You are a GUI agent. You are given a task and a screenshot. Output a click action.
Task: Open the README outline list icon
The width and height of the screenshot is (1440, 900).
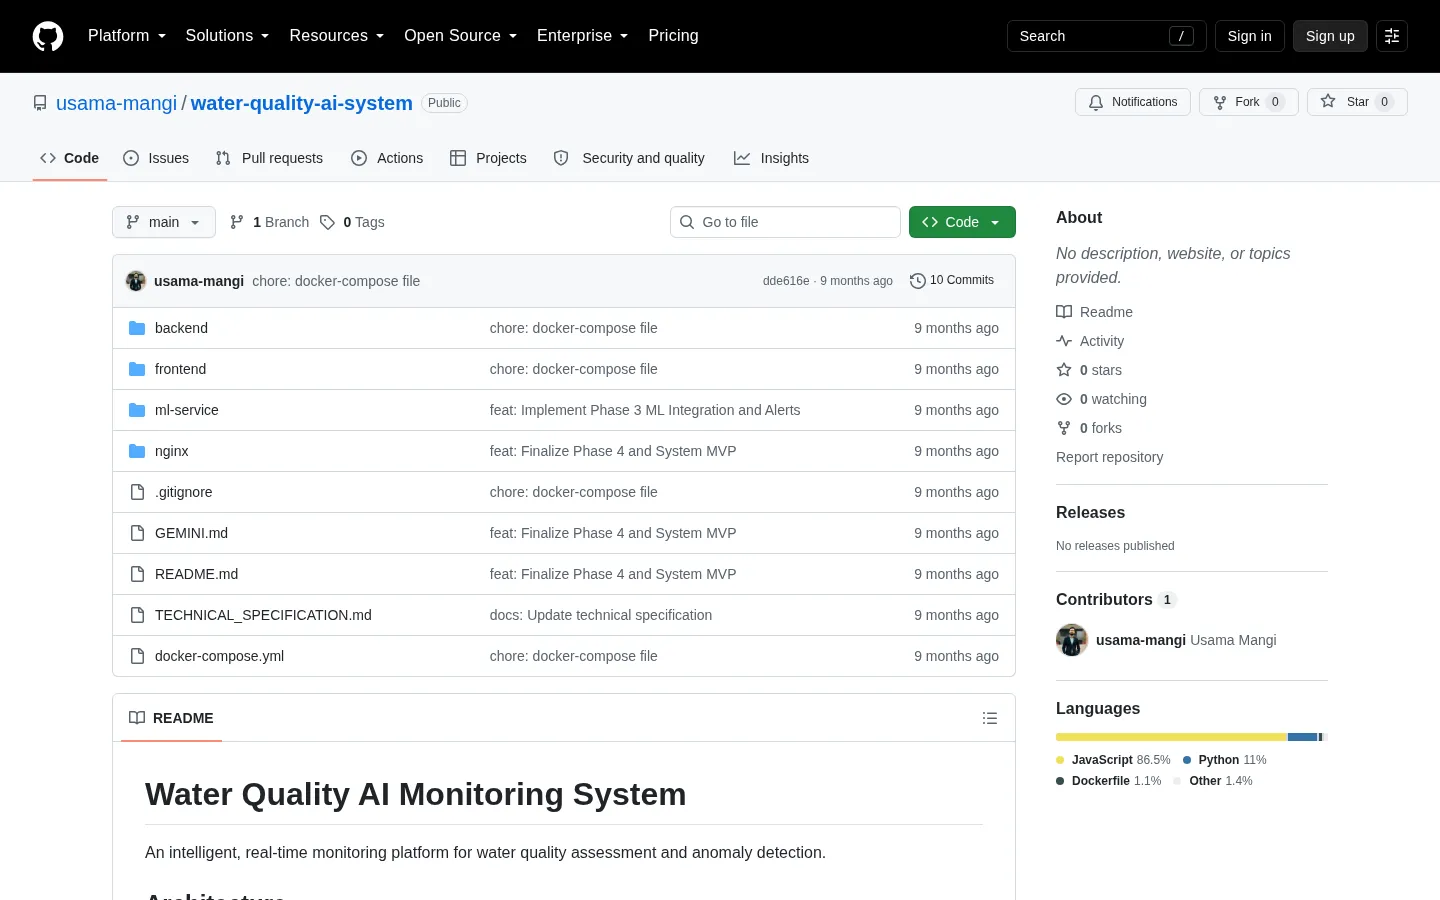click(990, 718)
